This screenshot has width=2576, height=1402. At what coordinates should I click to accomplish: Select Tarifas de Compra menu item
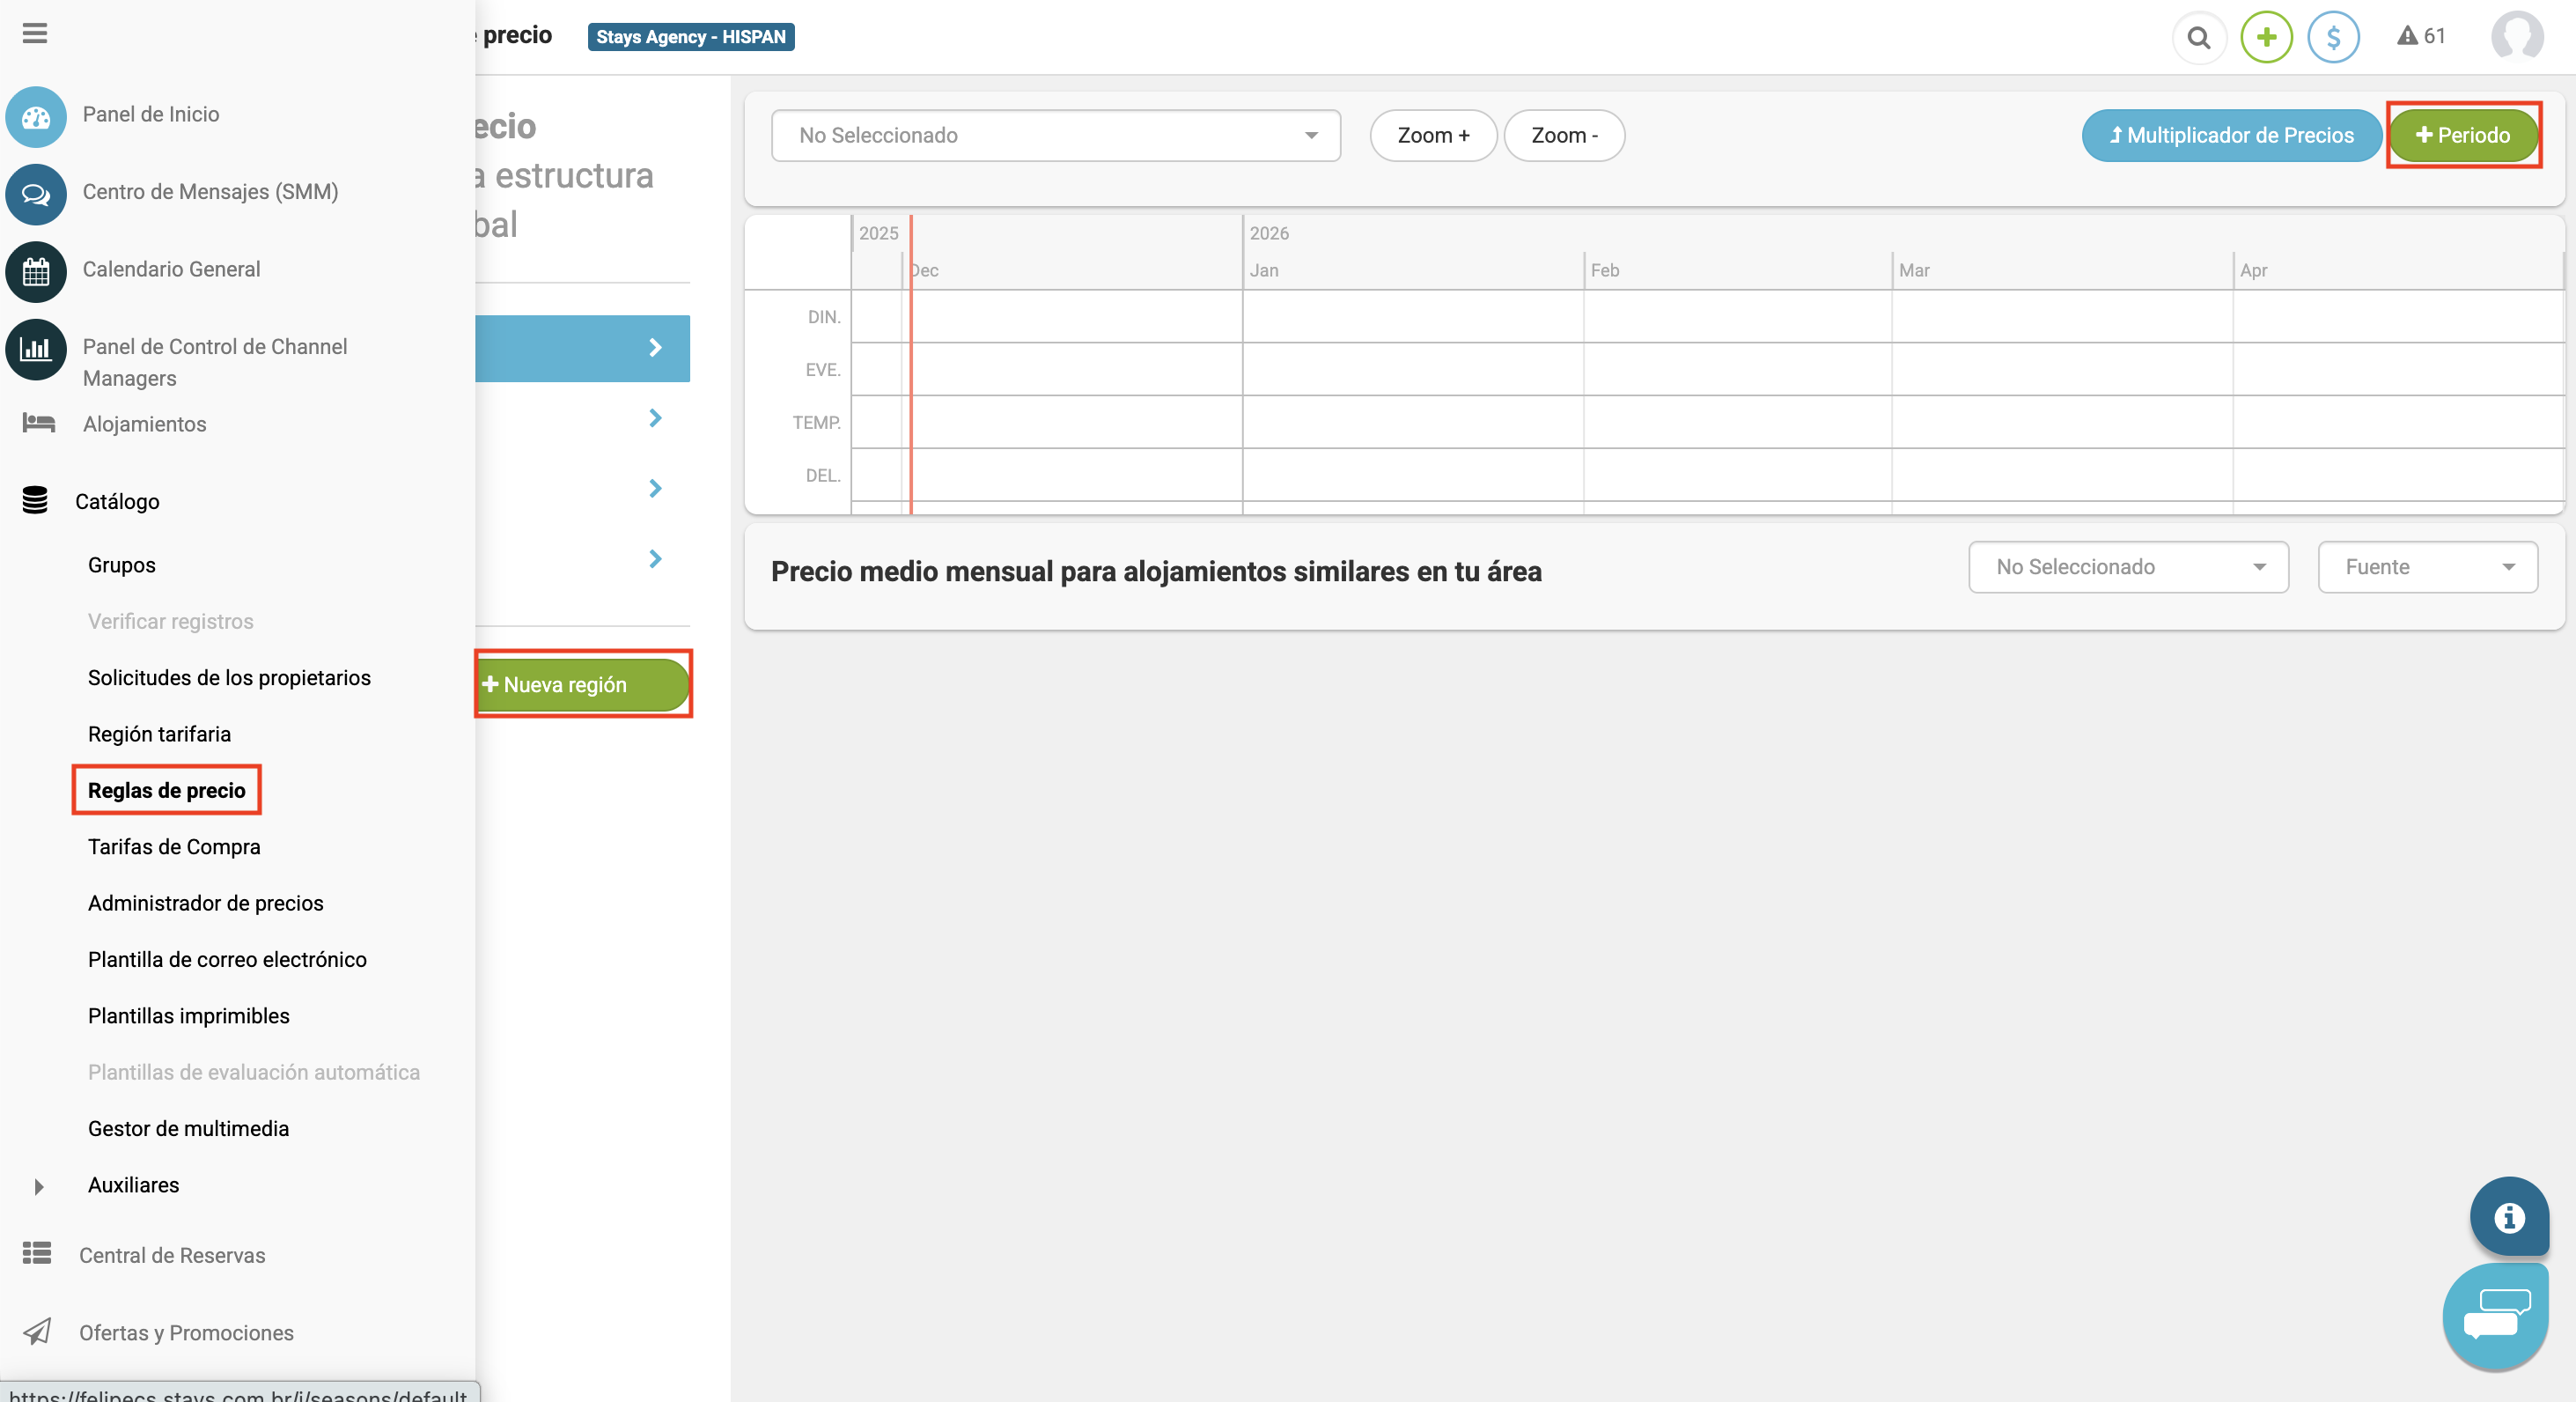click(174, 847)
